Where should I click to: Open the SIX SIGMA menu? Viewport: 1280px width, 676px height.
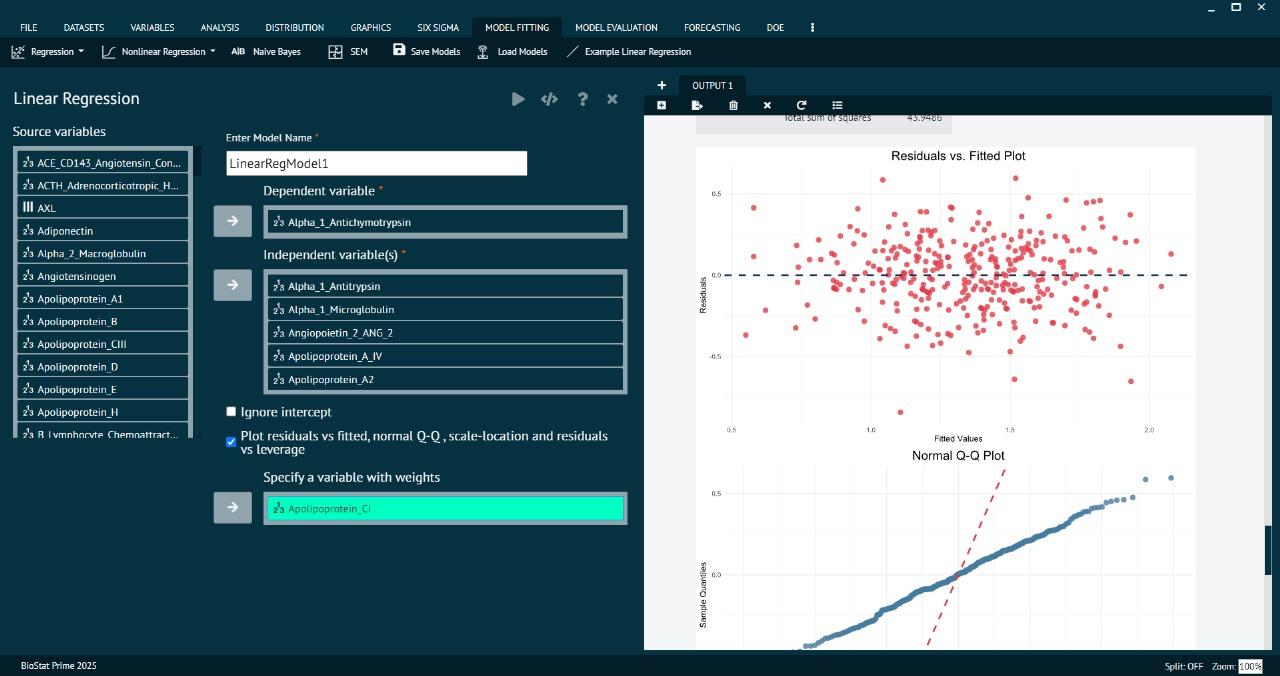click(438, 27)
